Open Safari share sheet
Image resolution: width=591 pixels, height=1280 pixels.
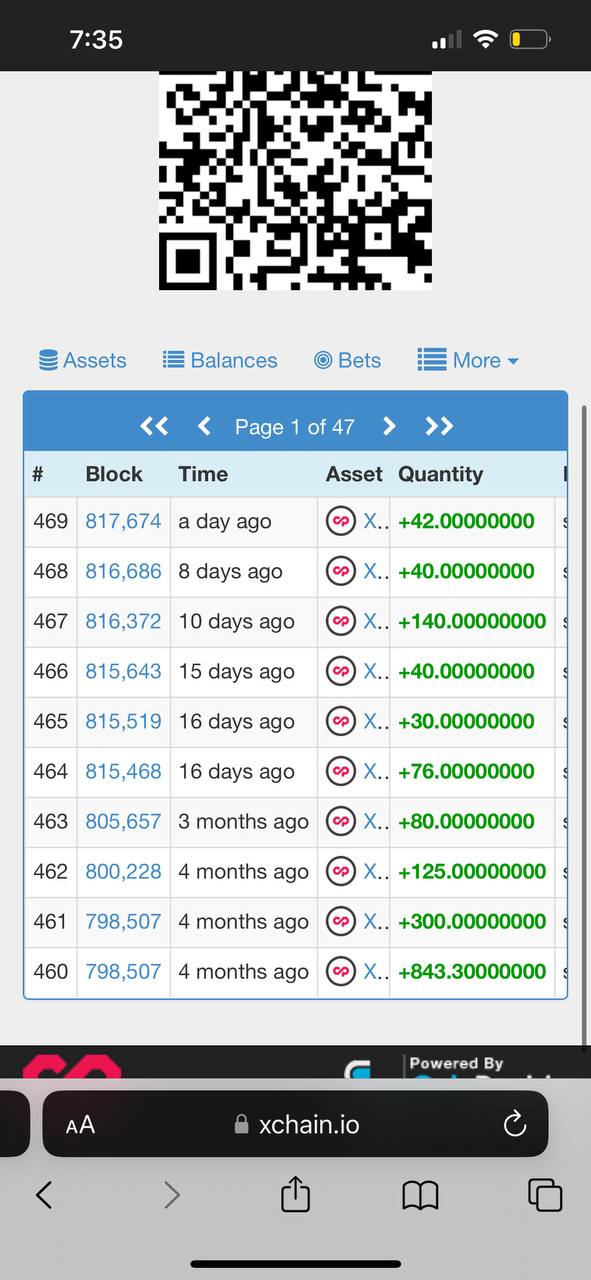295,1193
